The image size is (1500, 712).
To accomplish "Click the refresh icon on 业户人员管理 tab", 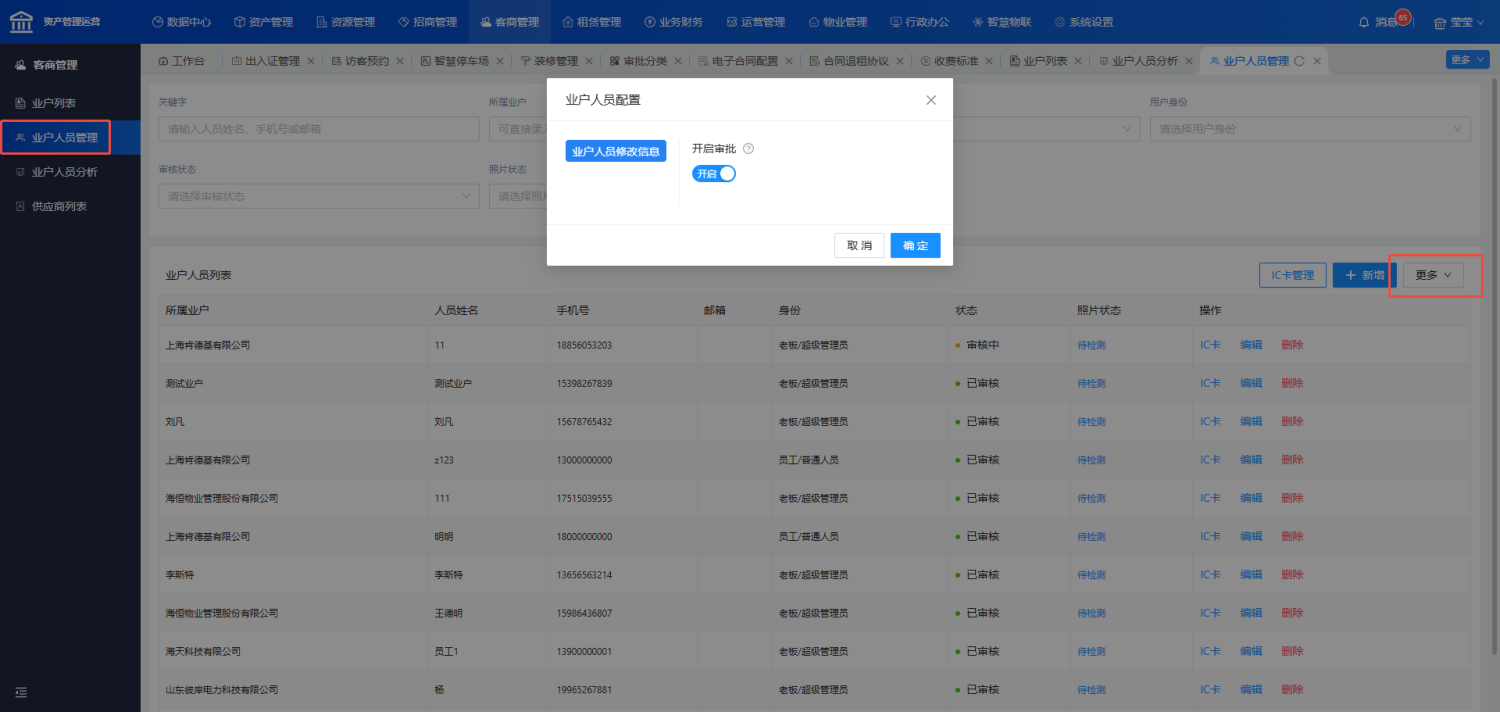I will [1300, 61].
